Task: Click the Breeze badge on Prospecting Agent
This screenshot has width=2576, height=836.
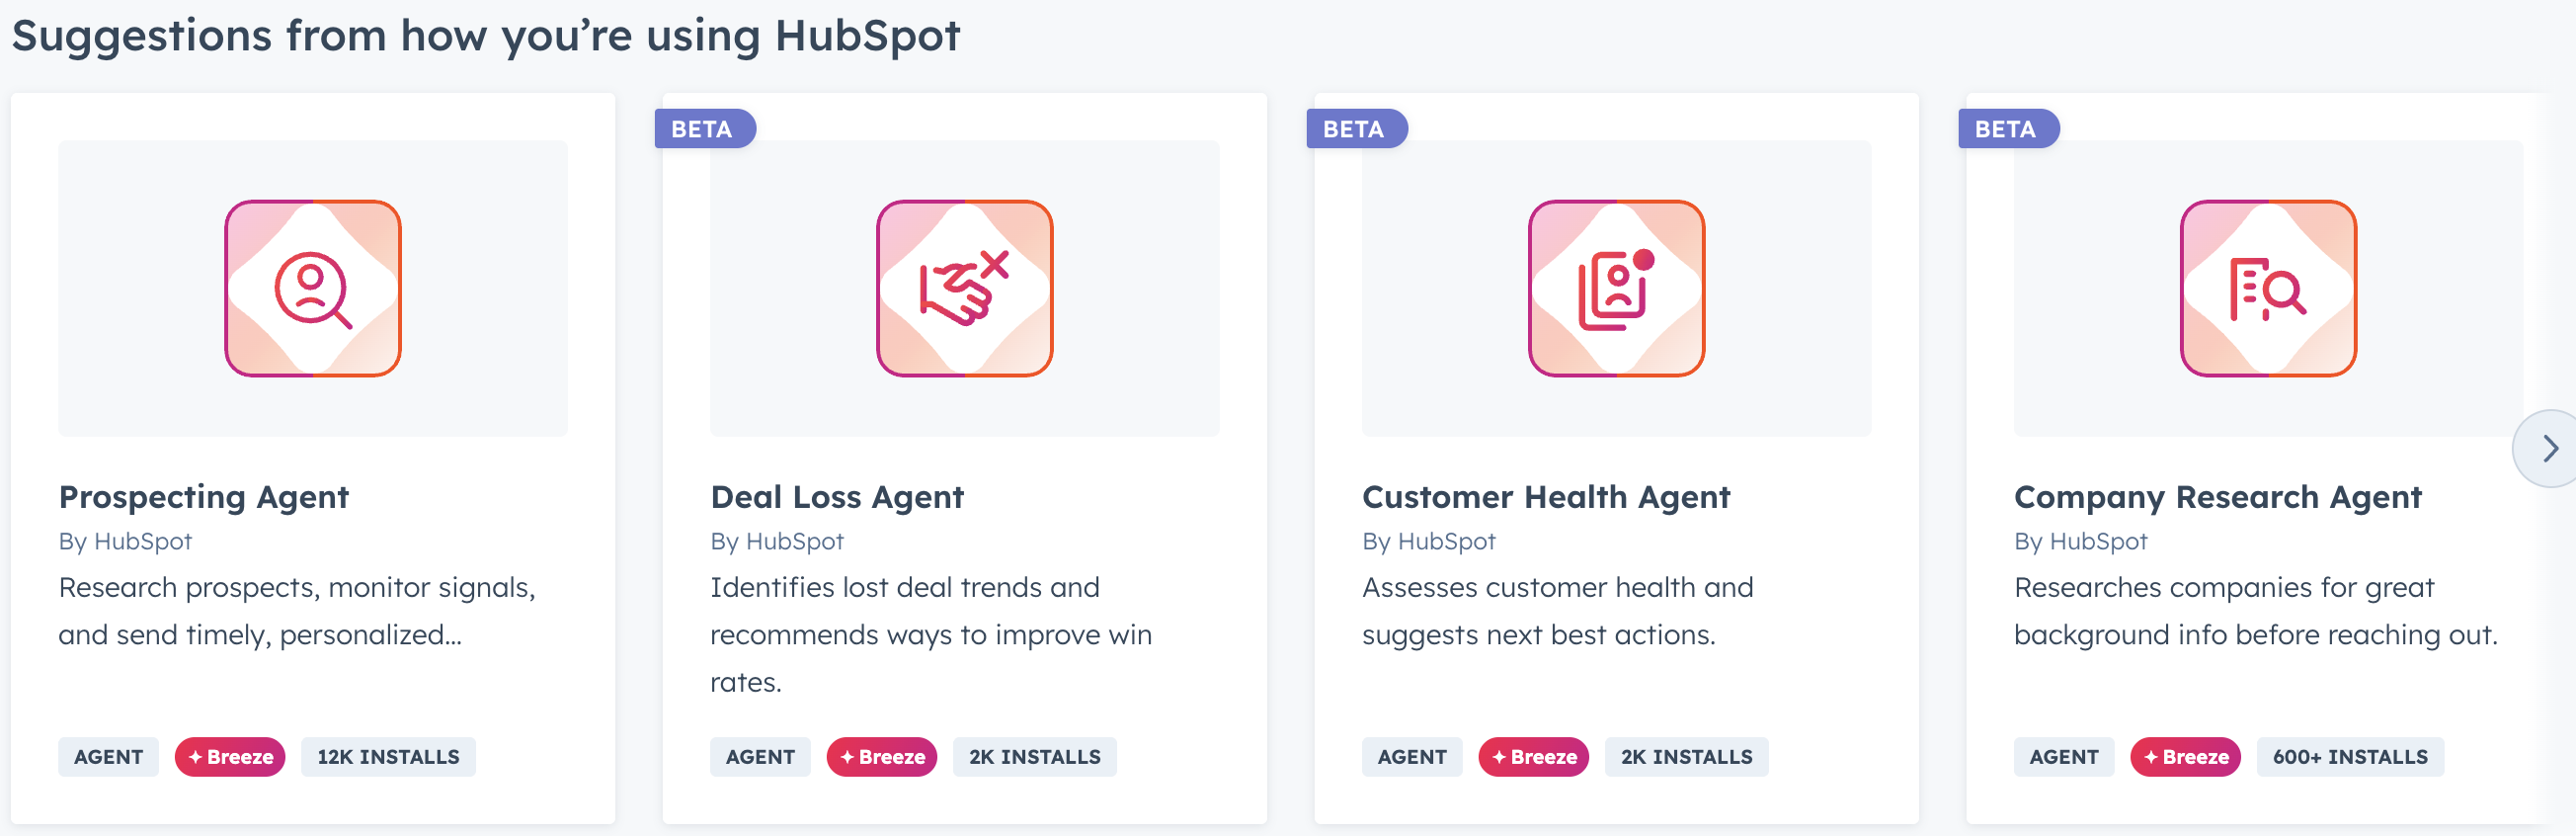Action: click(230, 757)
